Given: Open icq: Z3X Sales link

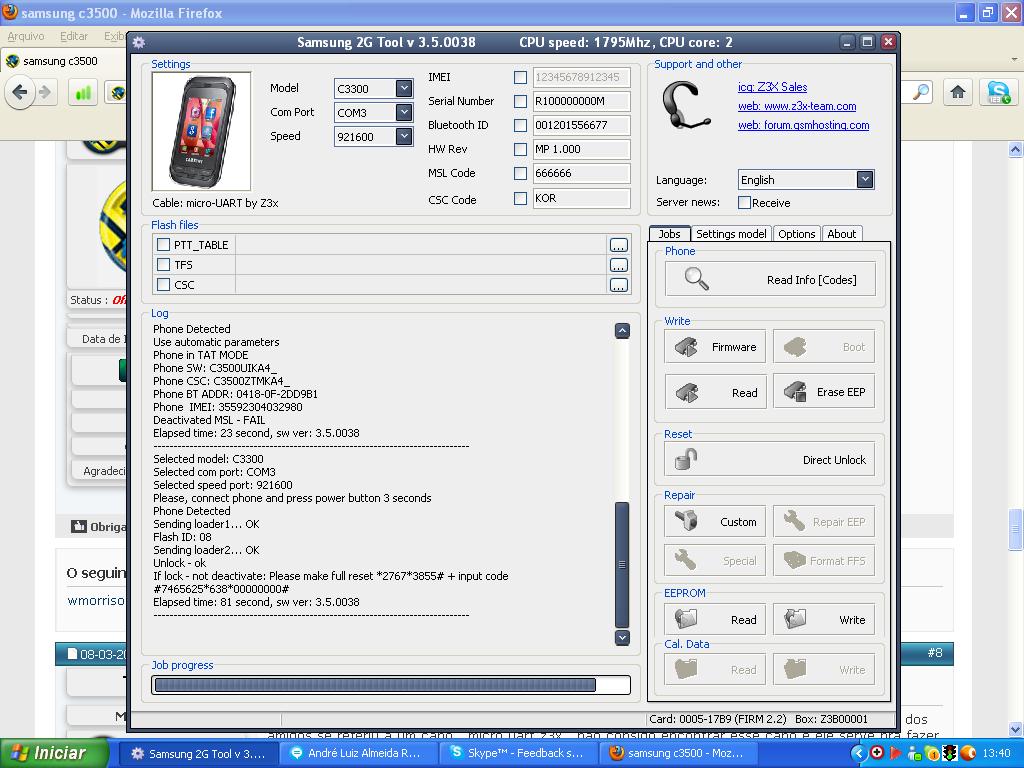Looking at the screenshot, I should pyautogui.click(x=773, y=87).
